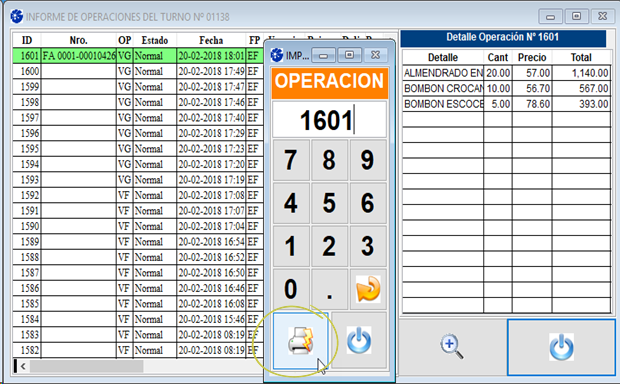Image resolution: width=620 pixels, height=384 pixels.
Task: Select the ALMENDRADO detail row
Action: [x=506, y=73]
